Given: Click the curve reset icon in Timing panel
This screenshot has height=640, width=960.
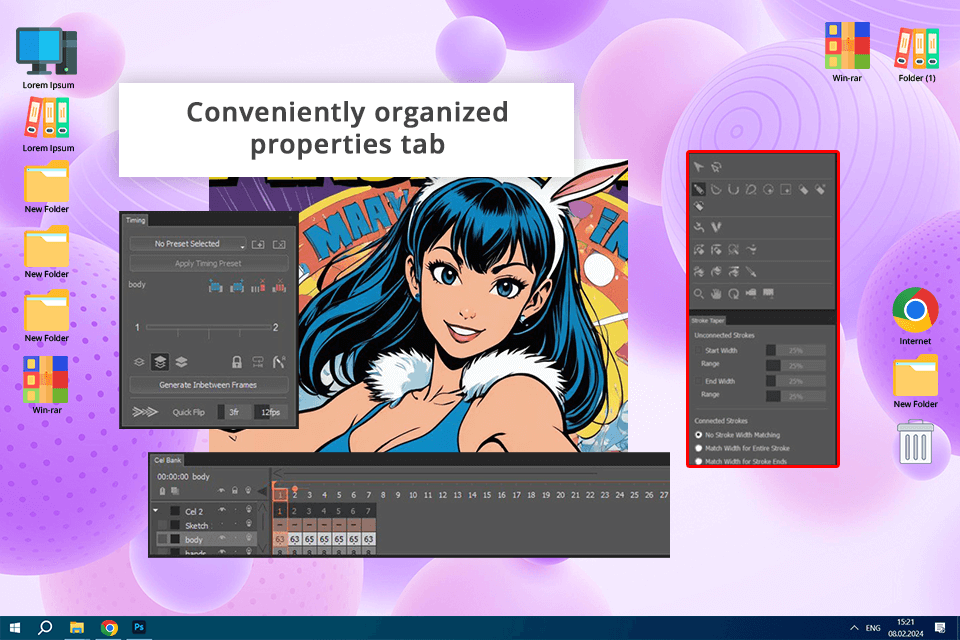Looking at the screenshot, I should (279, 362).
